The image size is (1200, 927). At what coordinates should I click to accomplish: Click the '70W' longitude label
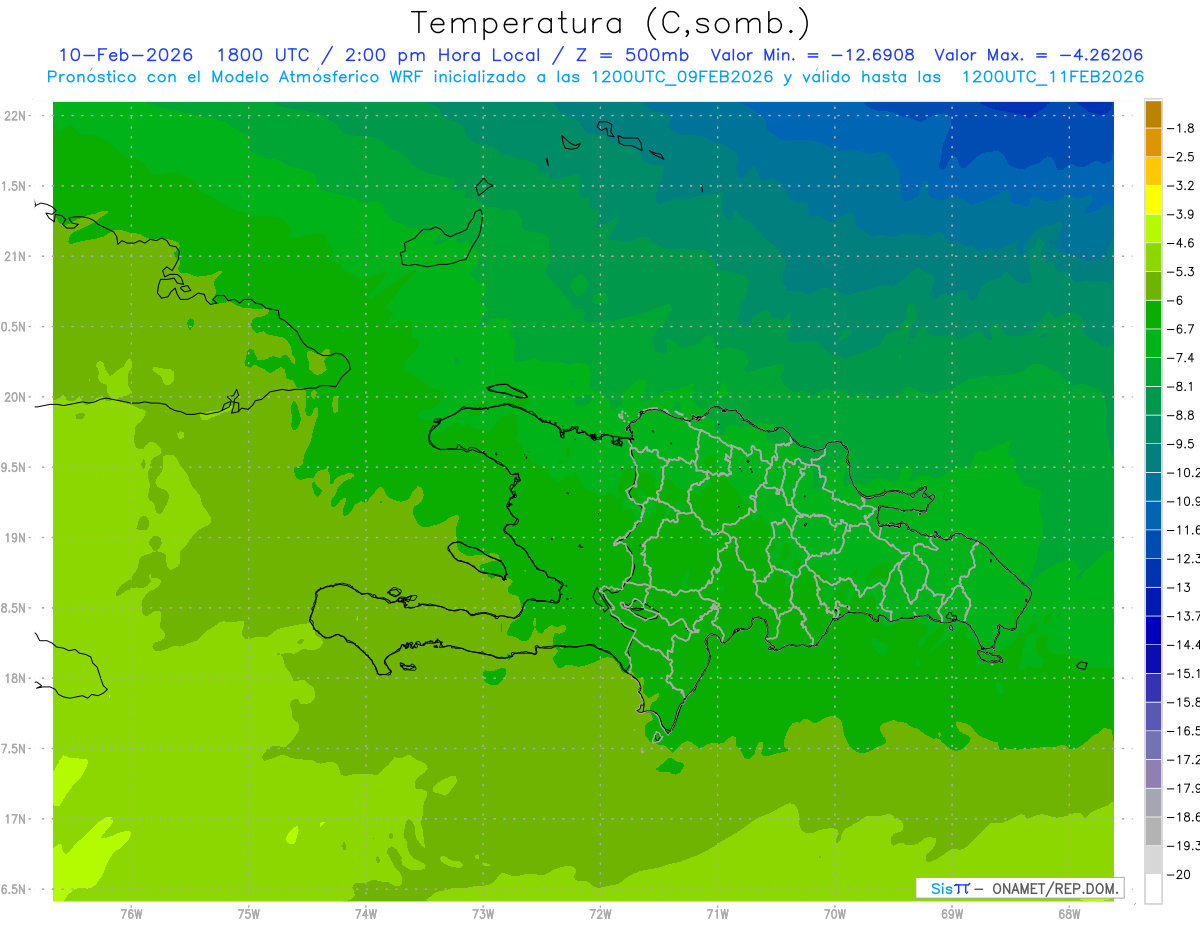point(835,914)
